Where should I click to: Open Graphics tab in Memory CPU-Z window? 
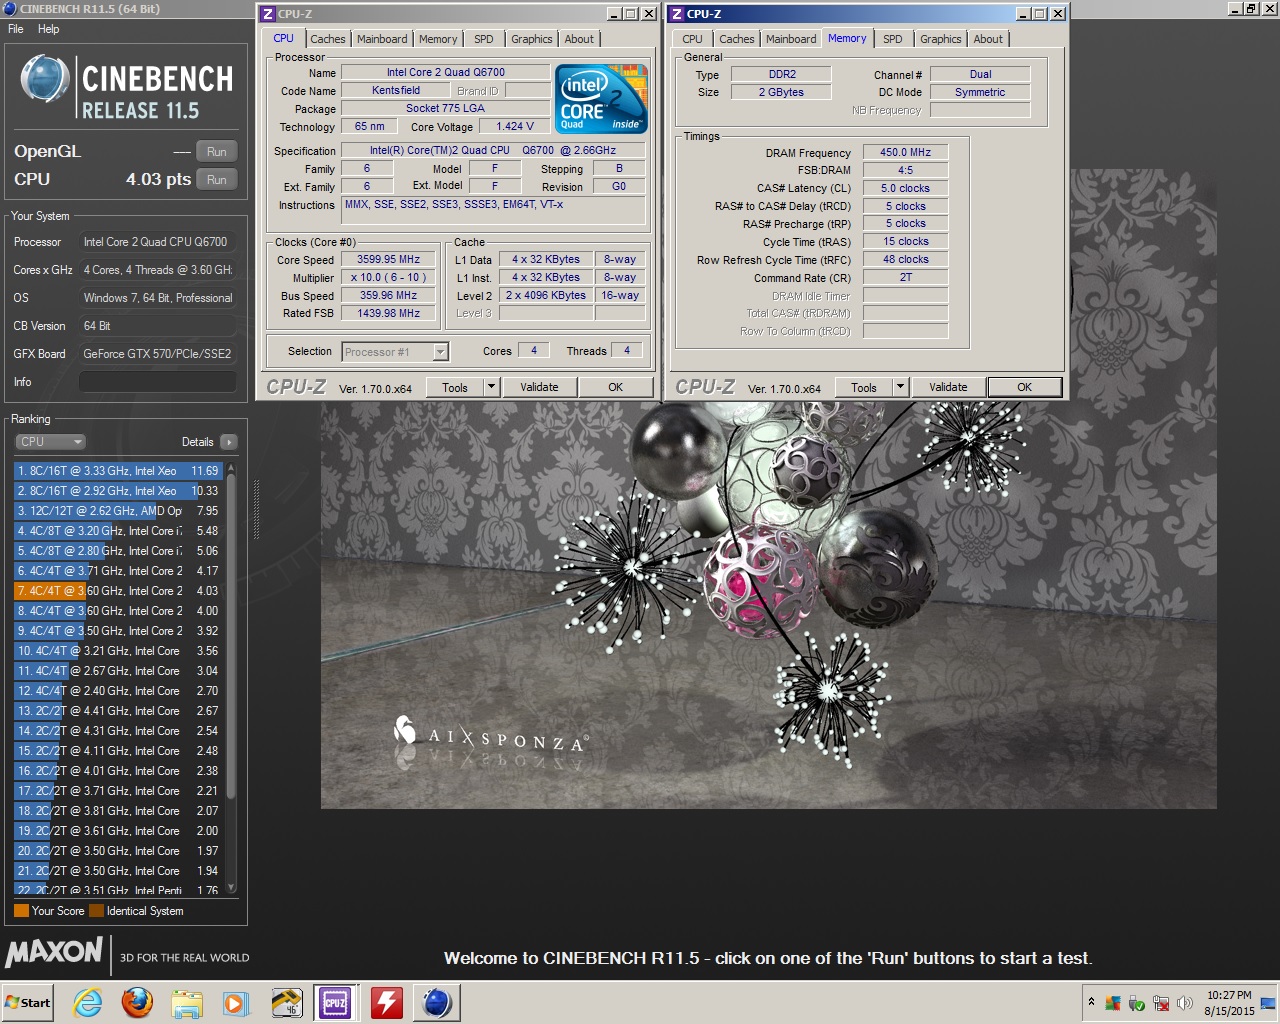941,39
